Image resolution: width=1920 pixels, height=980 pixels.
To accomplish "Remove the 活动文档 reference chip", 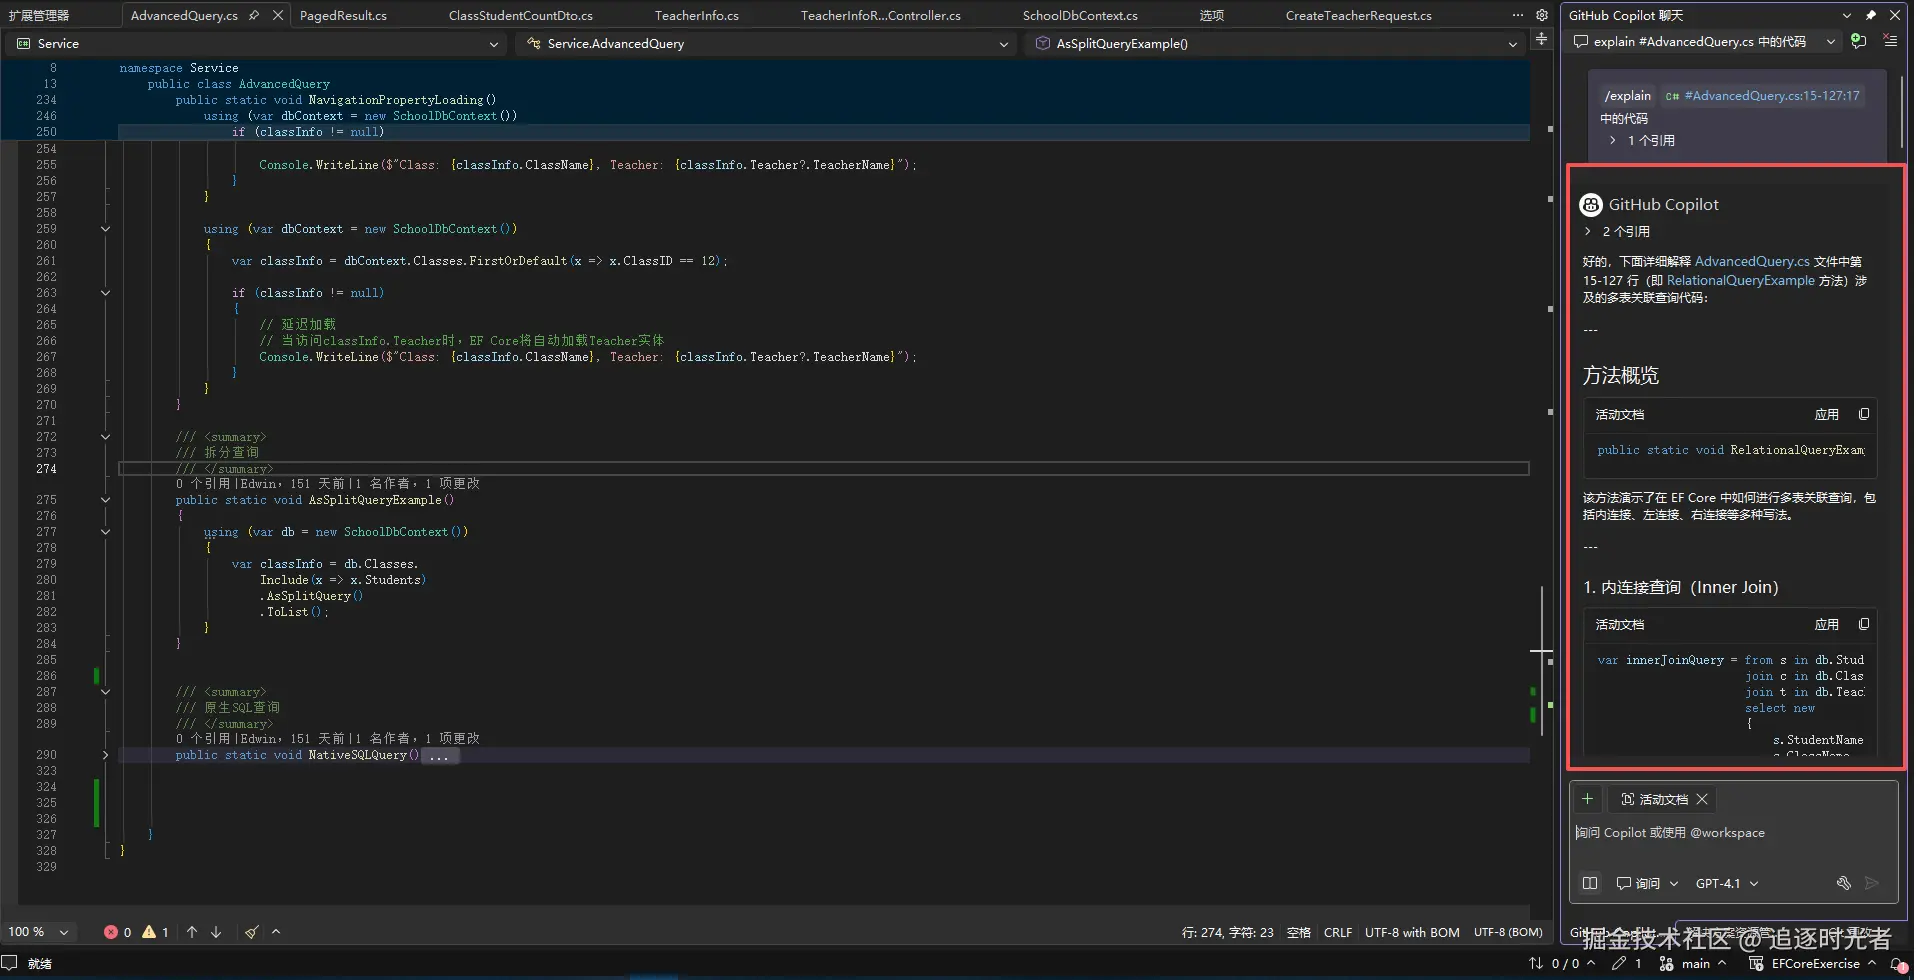I will pos(1702,799).
